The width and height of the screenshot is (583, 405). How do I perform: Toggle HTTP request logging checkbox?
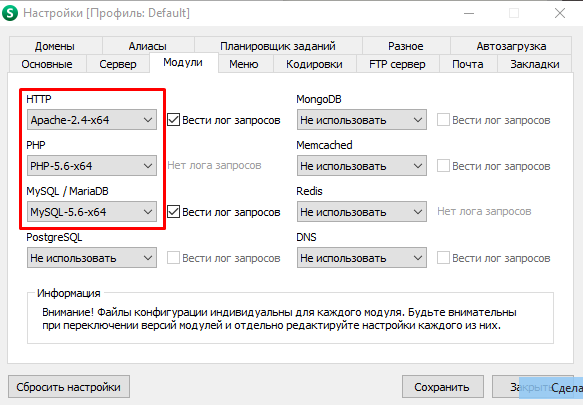[174, 120]
